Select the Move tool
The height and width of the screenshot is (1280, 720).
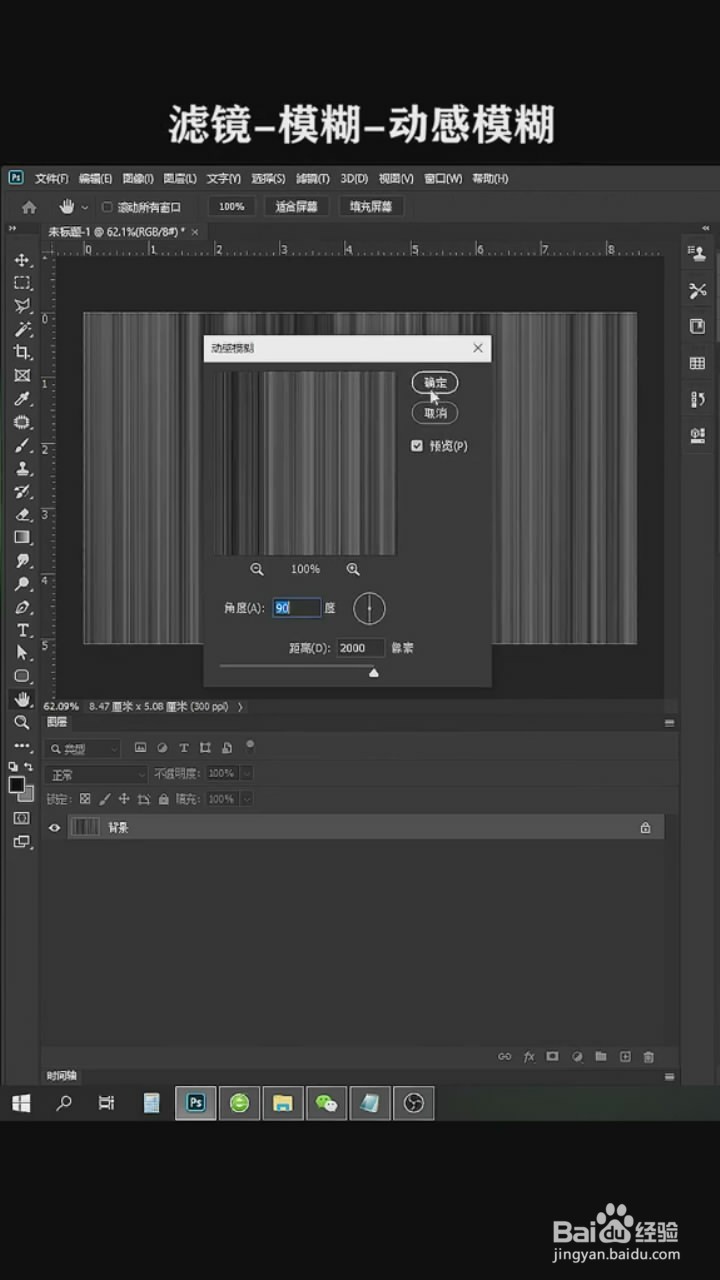pos(22,260)
